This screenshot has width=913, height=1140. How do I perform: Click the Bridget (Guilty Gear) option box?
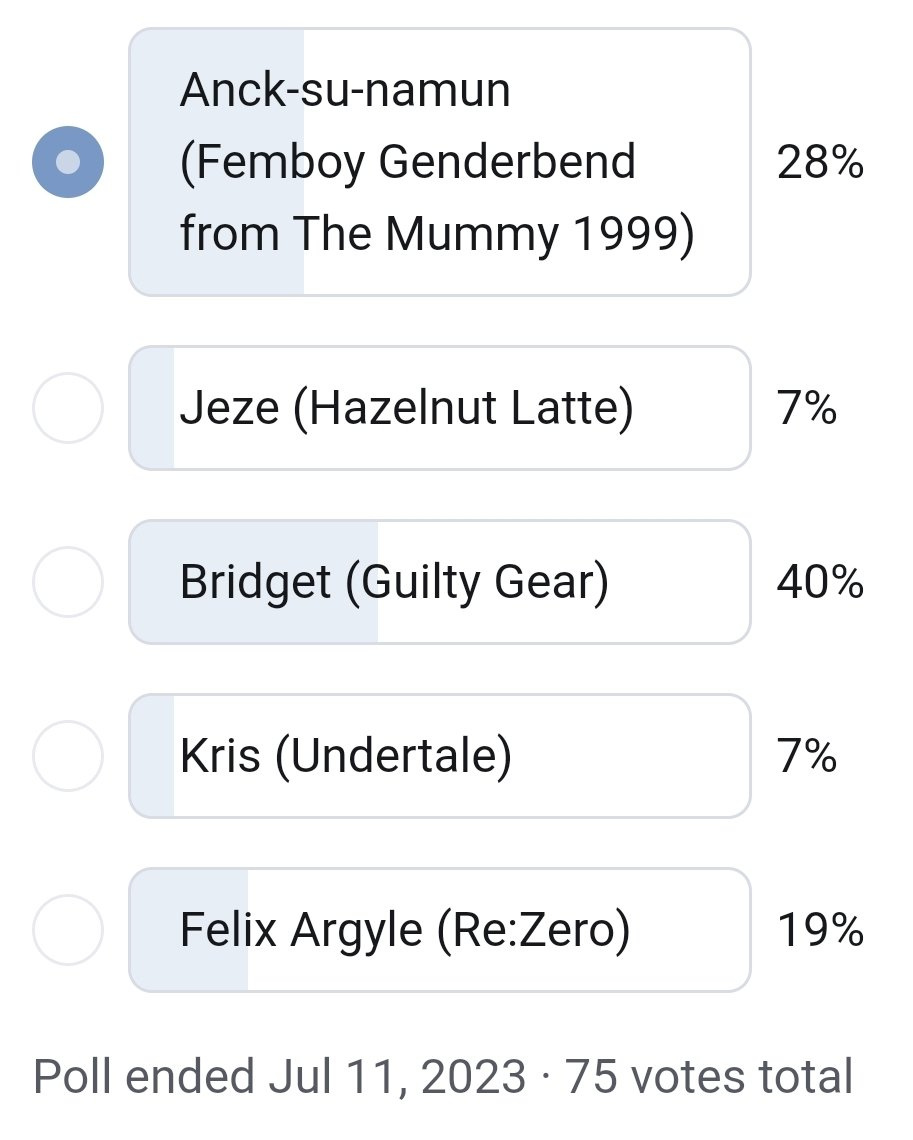pos(440,582)
